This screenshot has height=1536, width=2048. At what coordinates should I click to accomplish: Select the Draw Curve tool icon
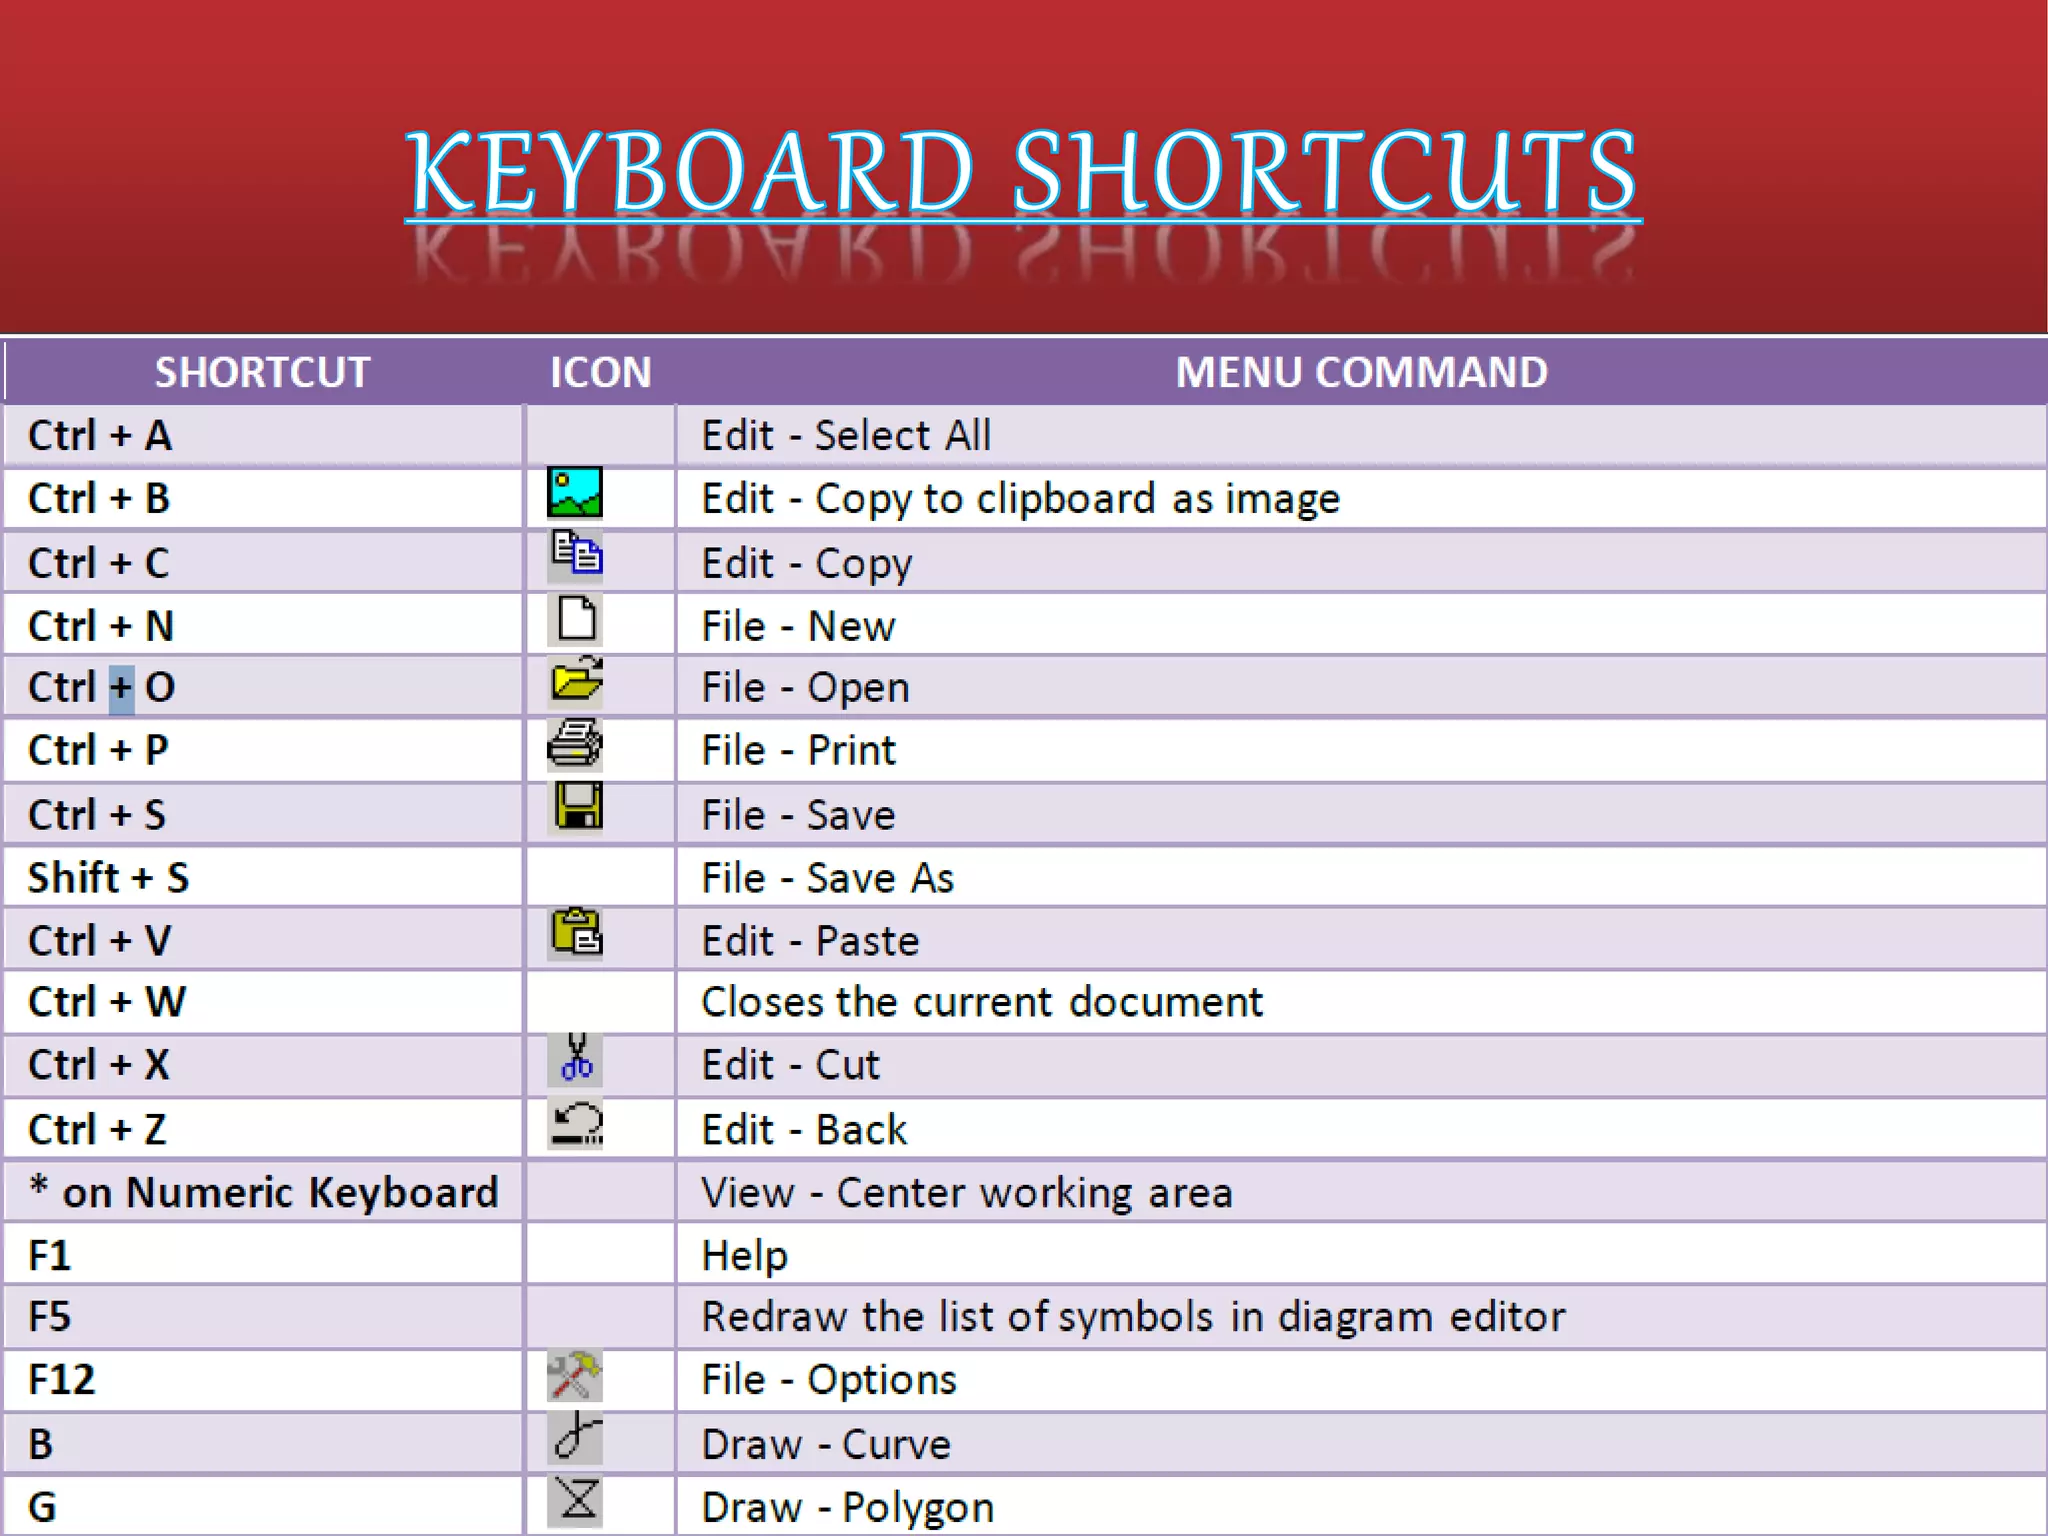tap(577, 1438)
